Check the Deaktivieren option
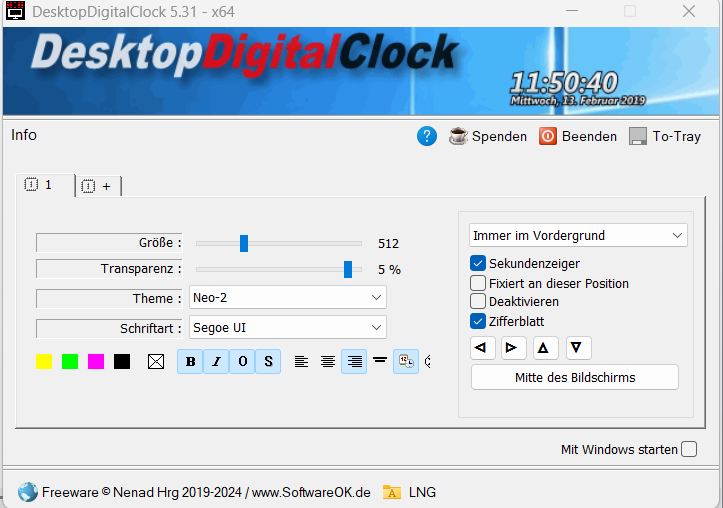This screenshot has height=508, width=723. [x=478, y=301]
